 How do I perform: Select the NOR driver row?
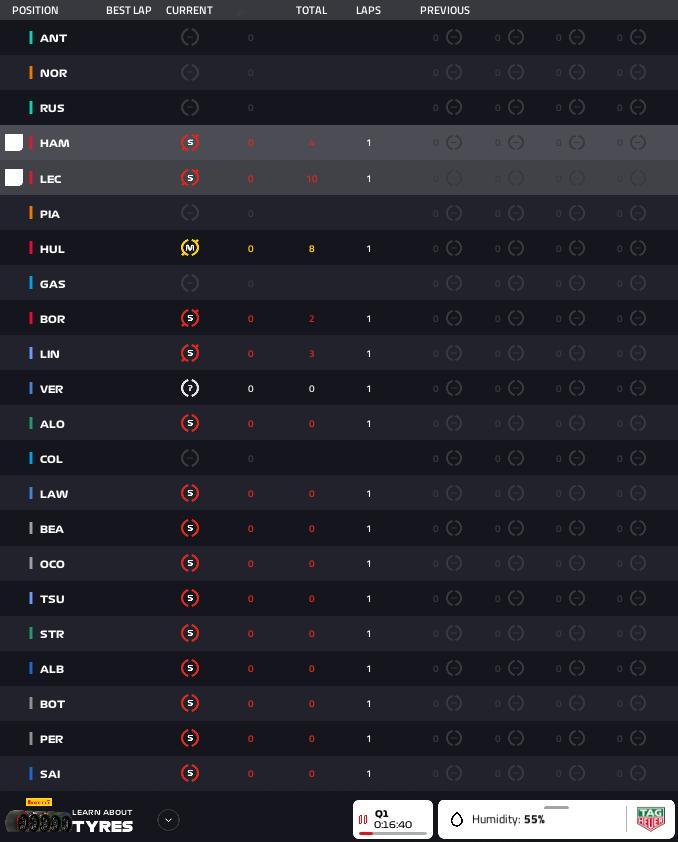click(339, 72)
